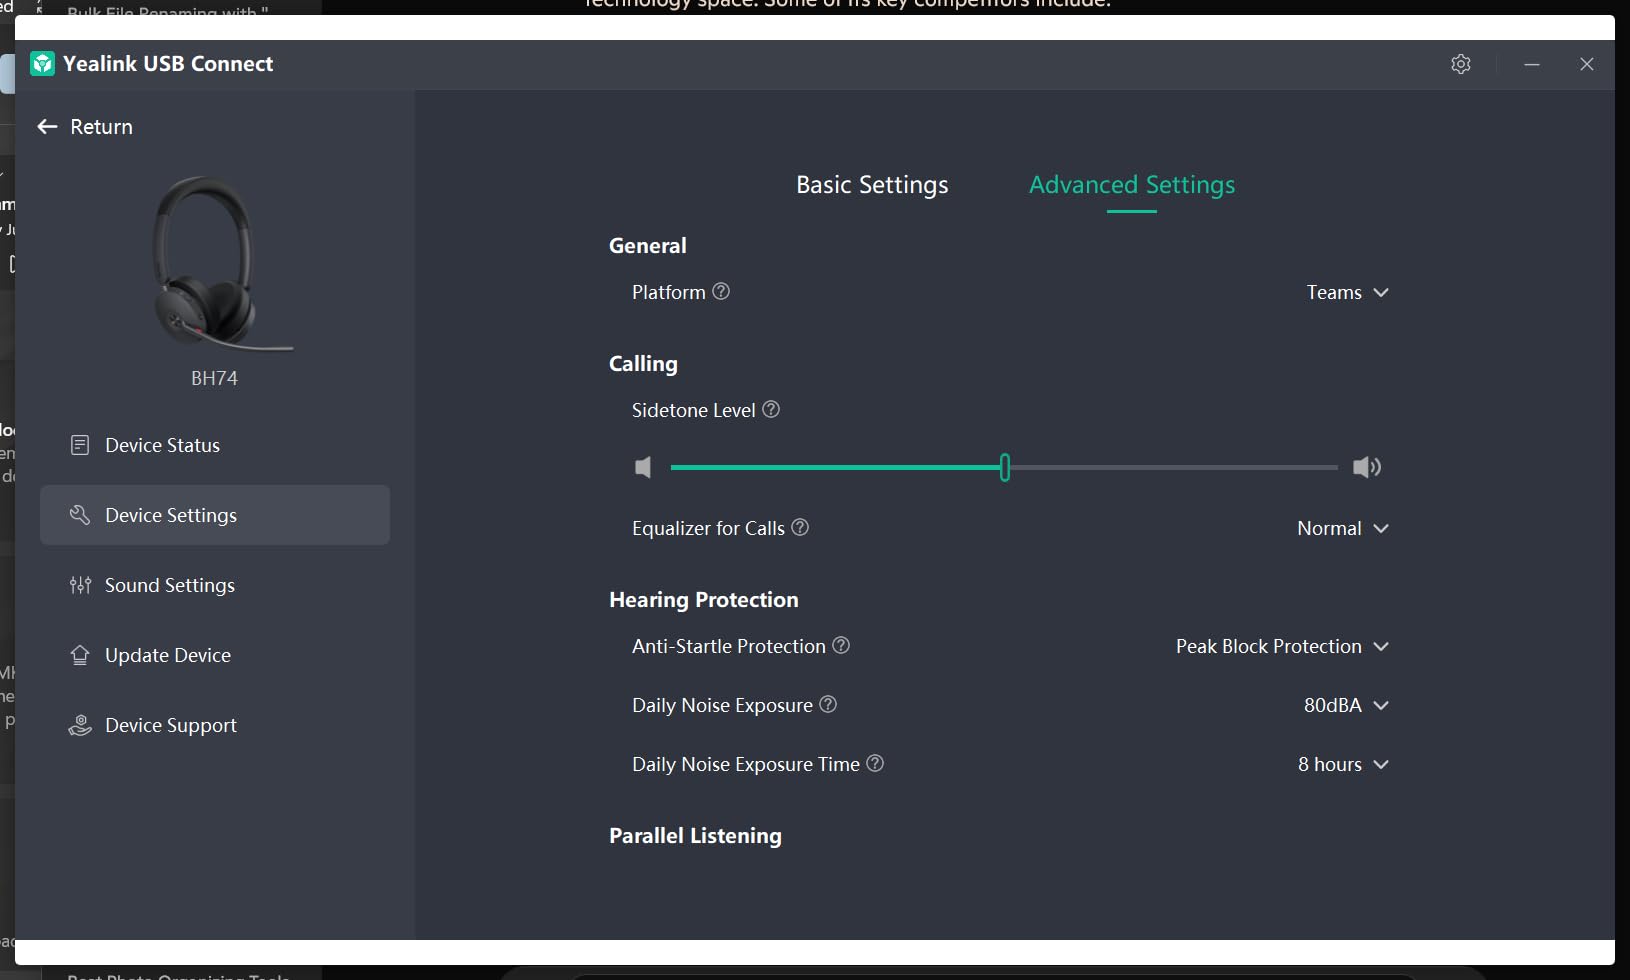Click the Calling section heading
The width and height of the screenshot is (1630, 980).
[x=643, y=364]
